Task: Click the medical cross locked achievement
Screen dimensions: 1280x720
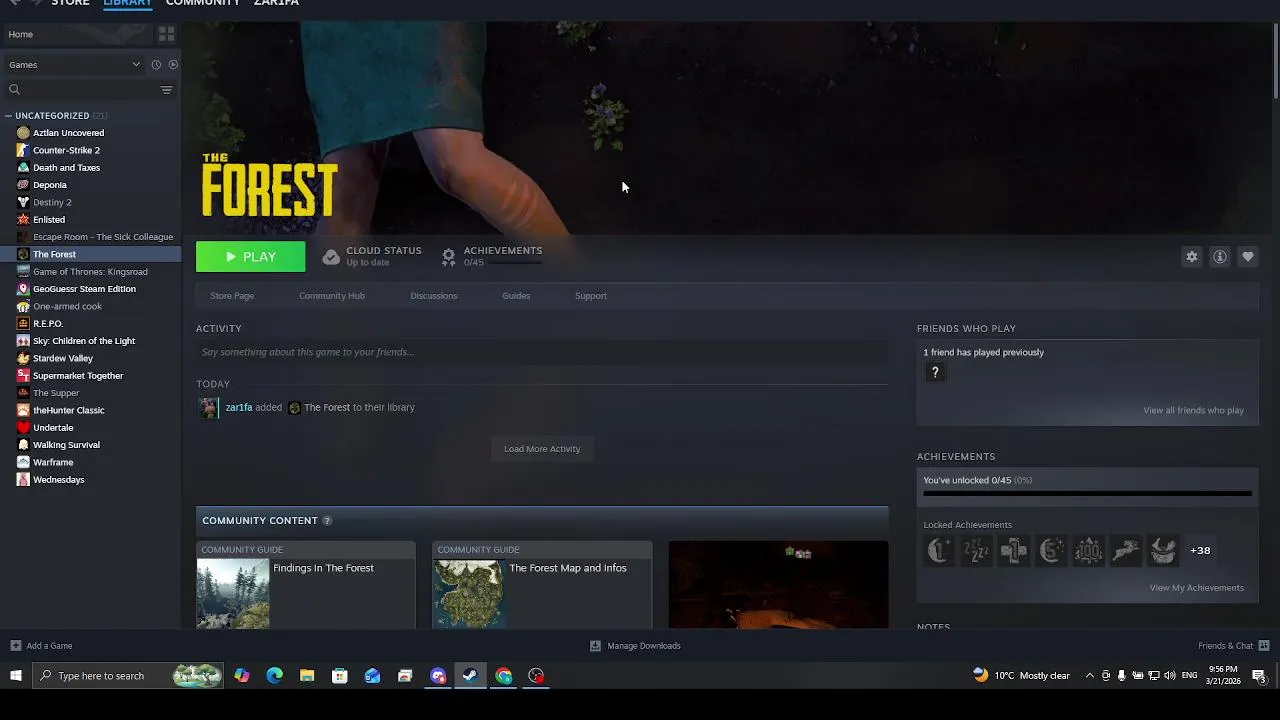Action: coord(1014,550)
